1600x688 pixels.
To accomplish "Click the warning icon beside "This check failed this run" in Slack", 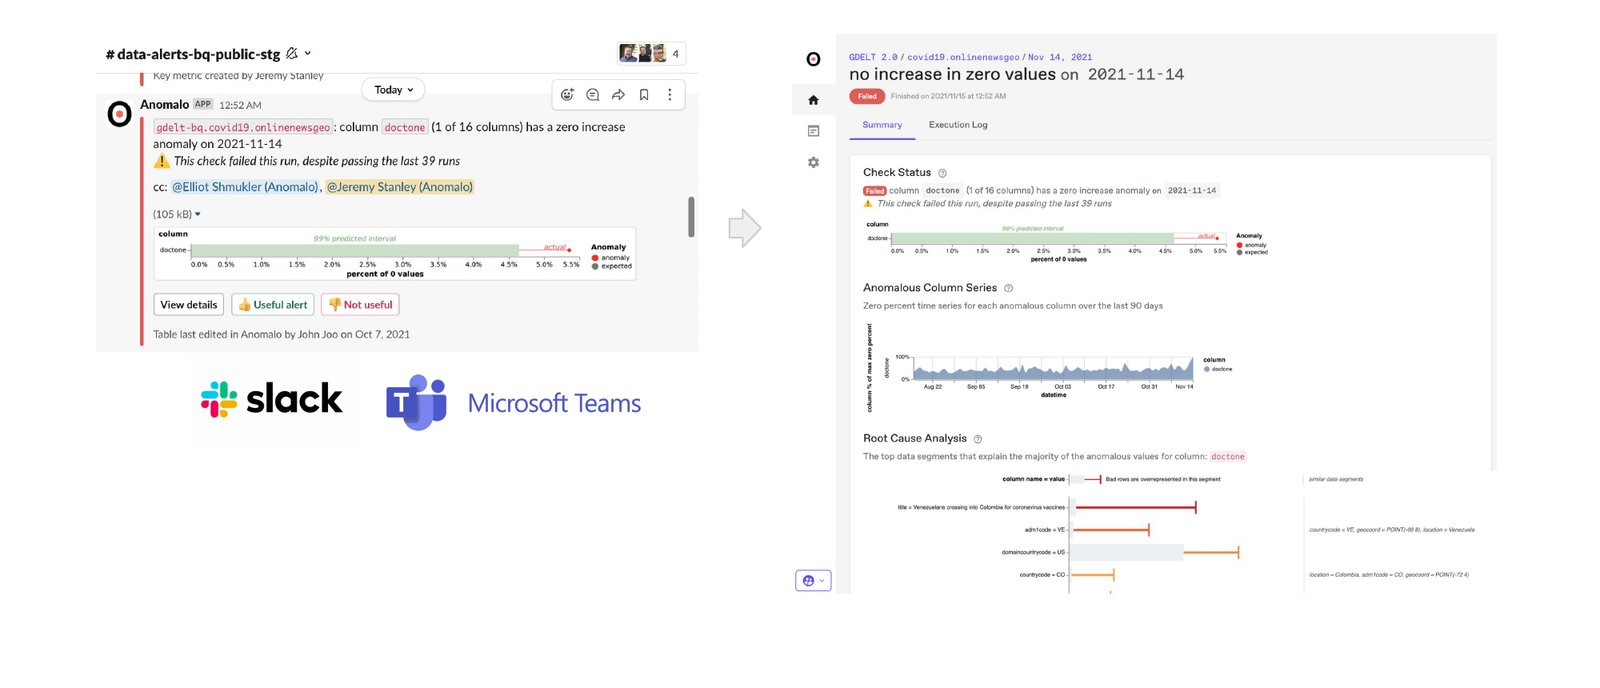I will tap(161, 161).
